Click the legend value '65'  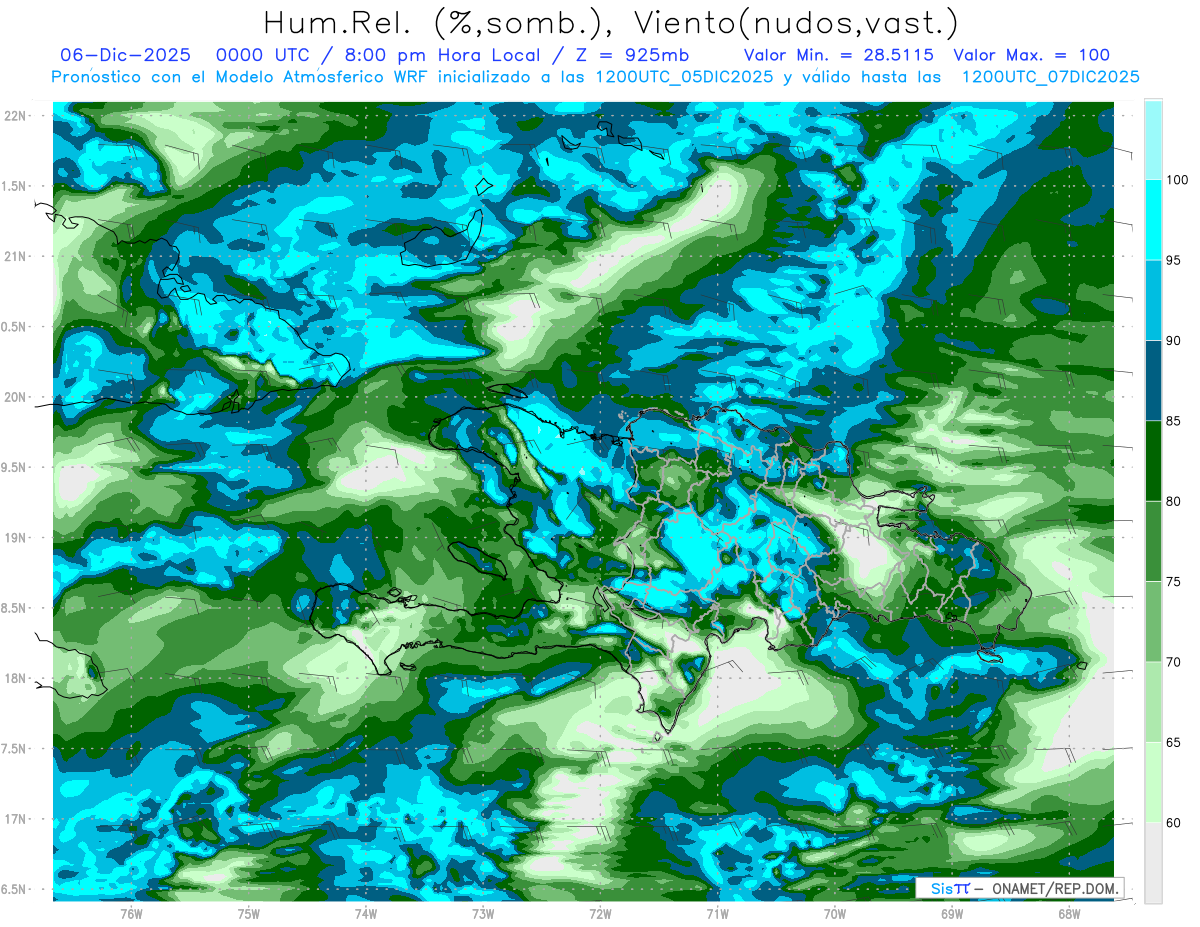click(1174, 742)
